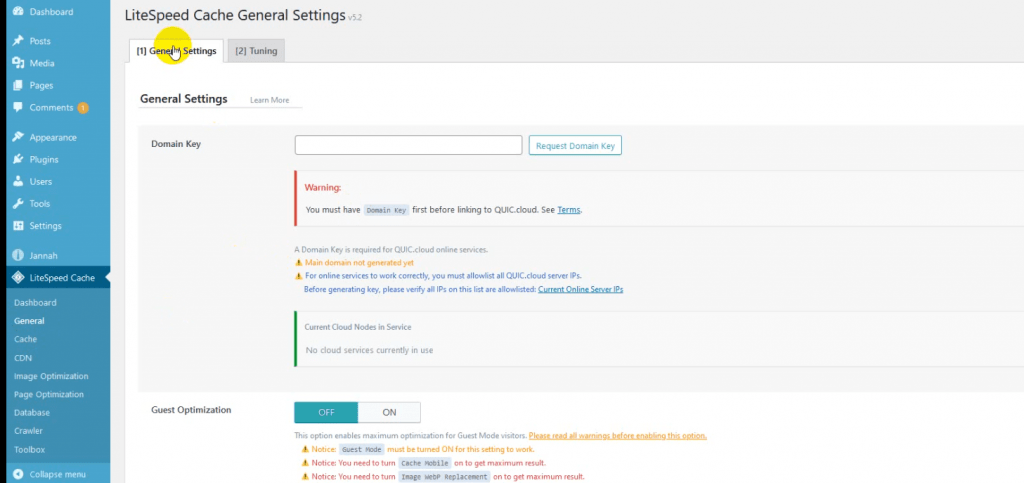Click the Jannah menu label
Viewport: 1024px width, 483px height.
coord(43,256)
